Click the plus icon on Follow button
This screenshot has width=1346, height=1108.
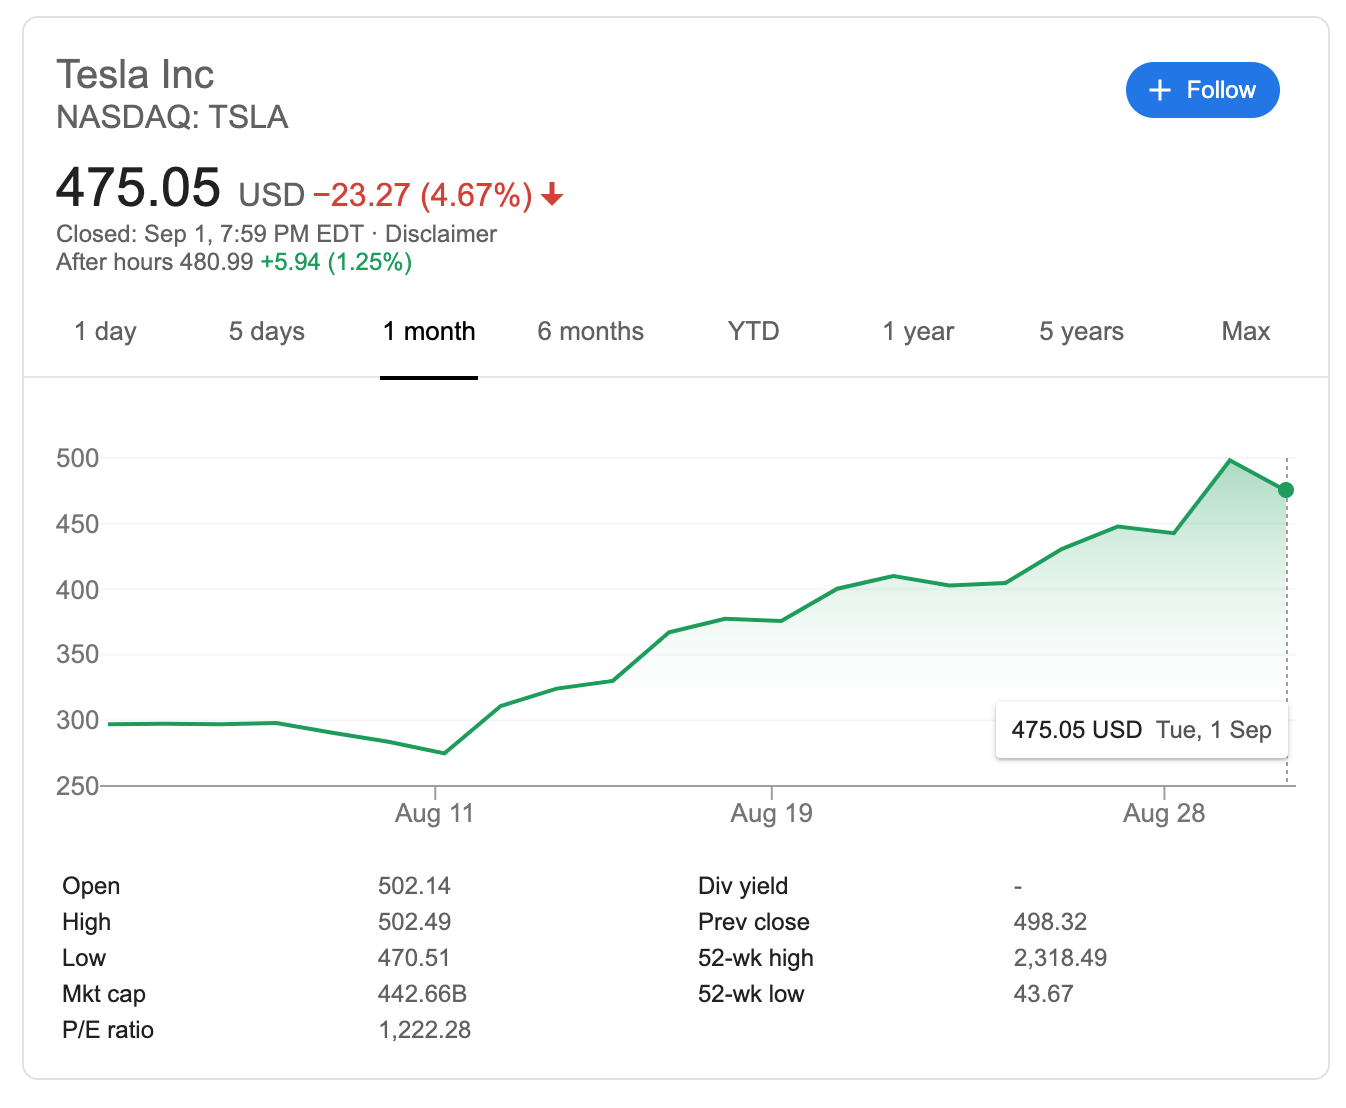point(1160,91)
